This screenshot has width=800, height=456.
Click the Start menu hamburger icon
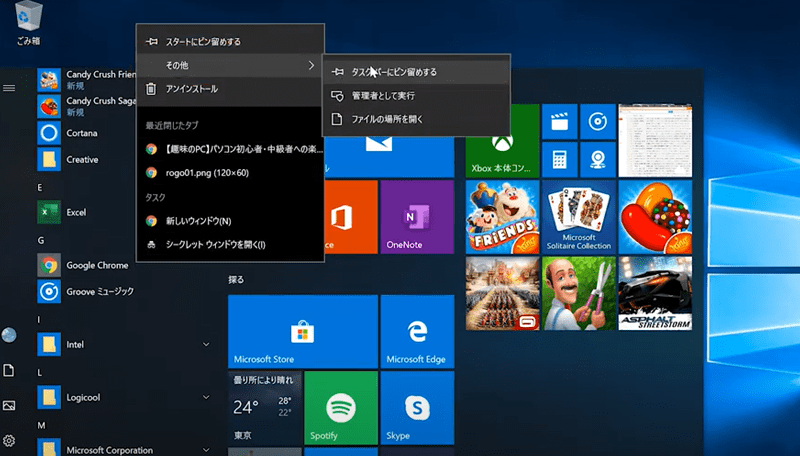coord(9,88)
